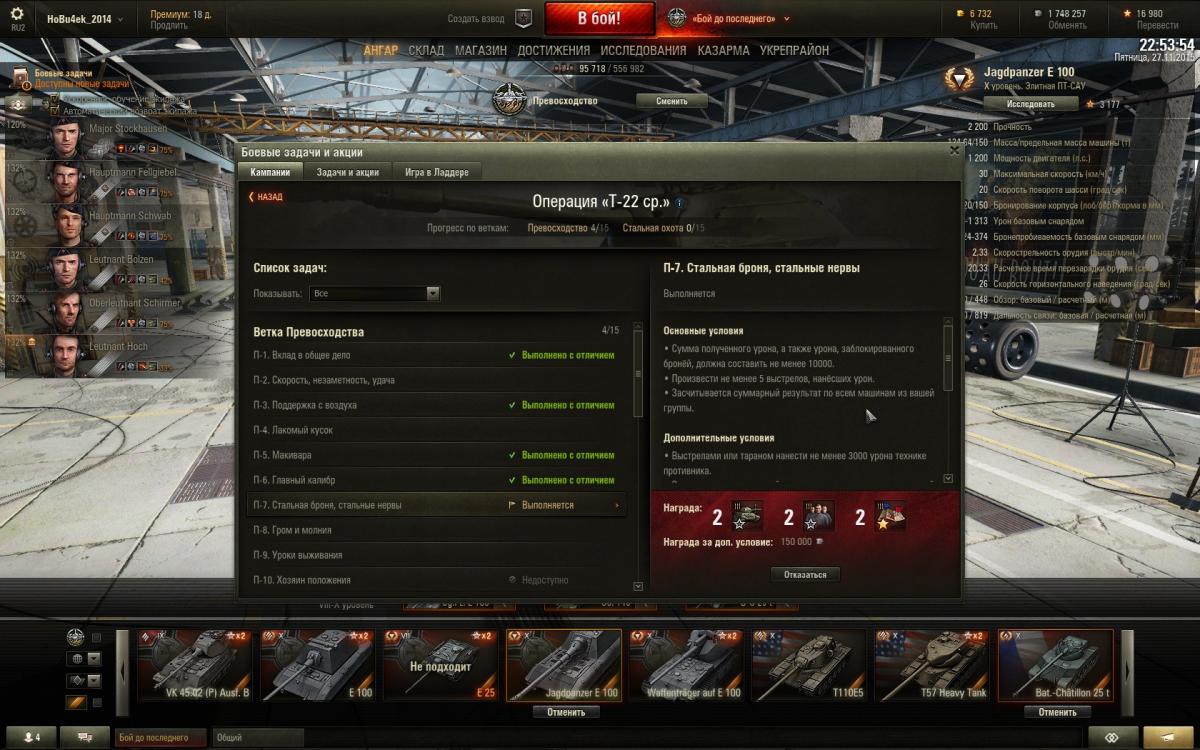Click the tank reward icon in Награда
This screenshot has height=750, width=1200.
747,516
